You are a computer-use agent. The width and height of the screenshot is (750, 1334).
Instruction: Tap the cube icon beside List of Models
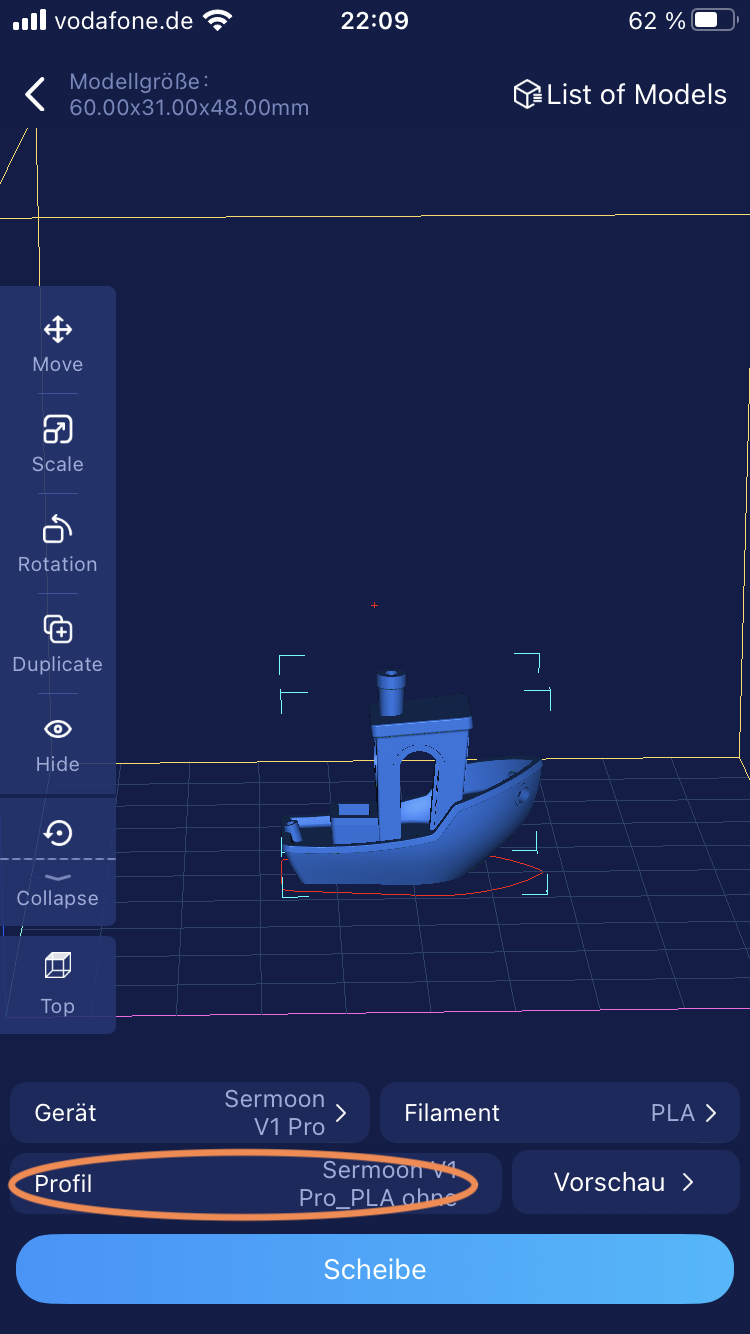pyautogui.click(x=526, y=95)
